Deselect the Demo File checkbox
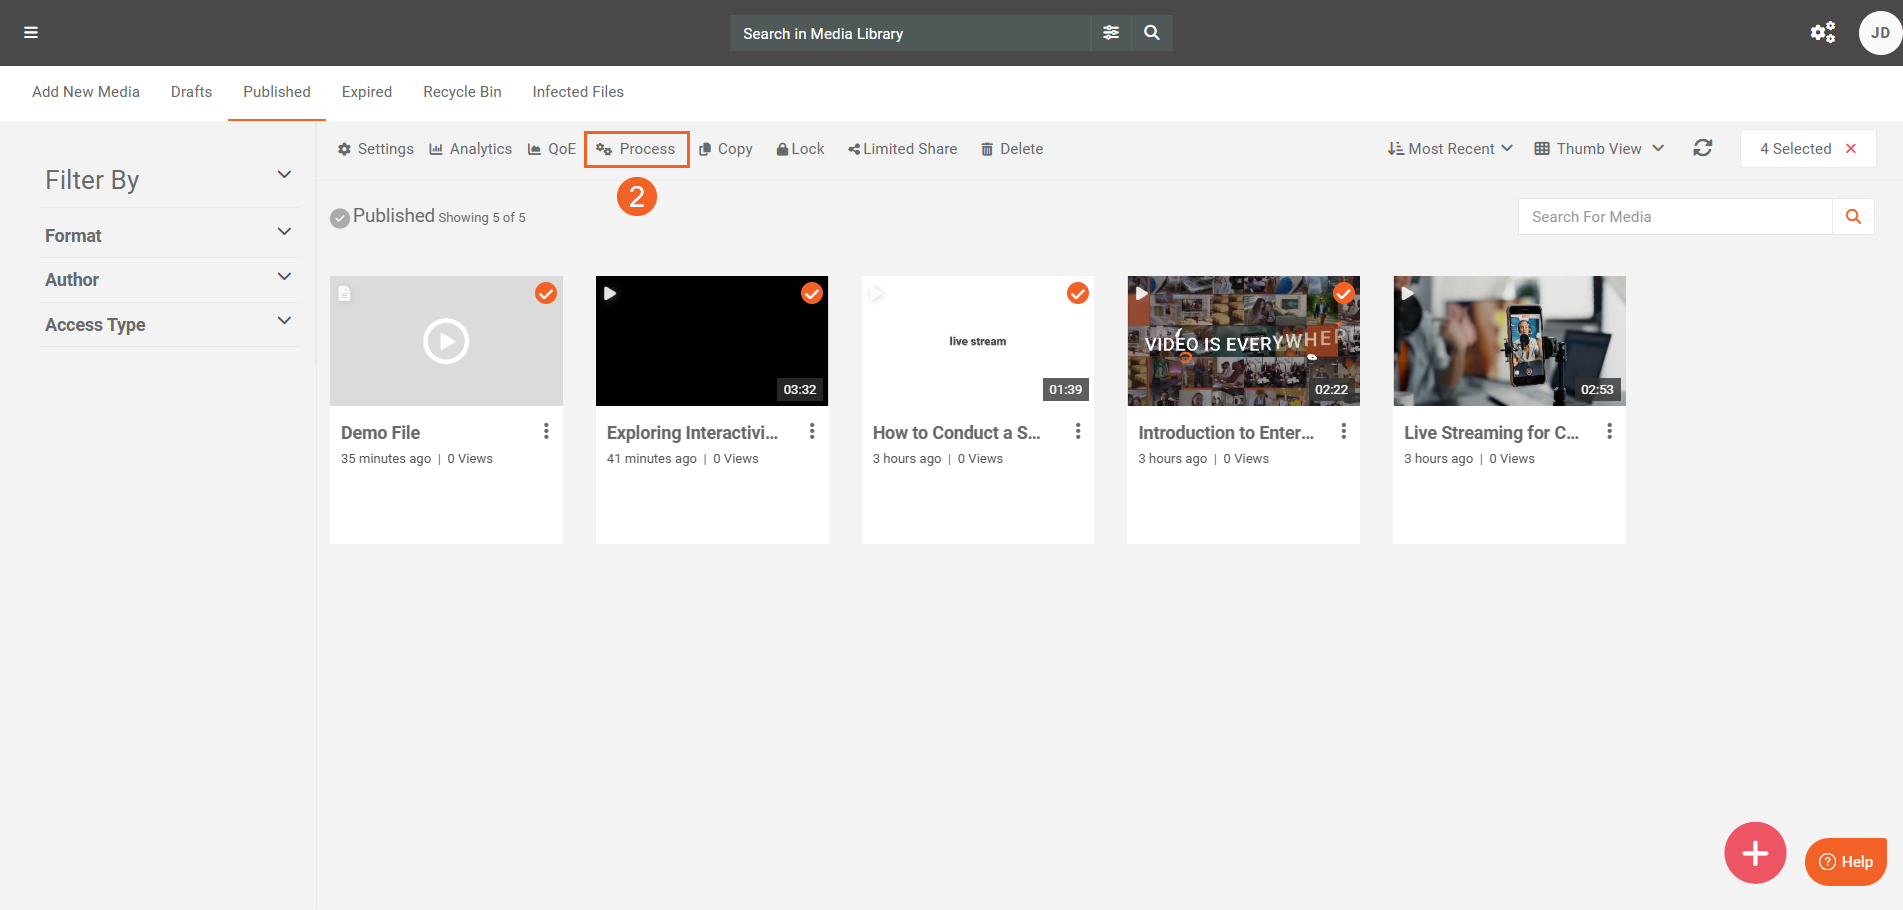The width and height of the screenshot is (1903, 910). pos(546,293)
